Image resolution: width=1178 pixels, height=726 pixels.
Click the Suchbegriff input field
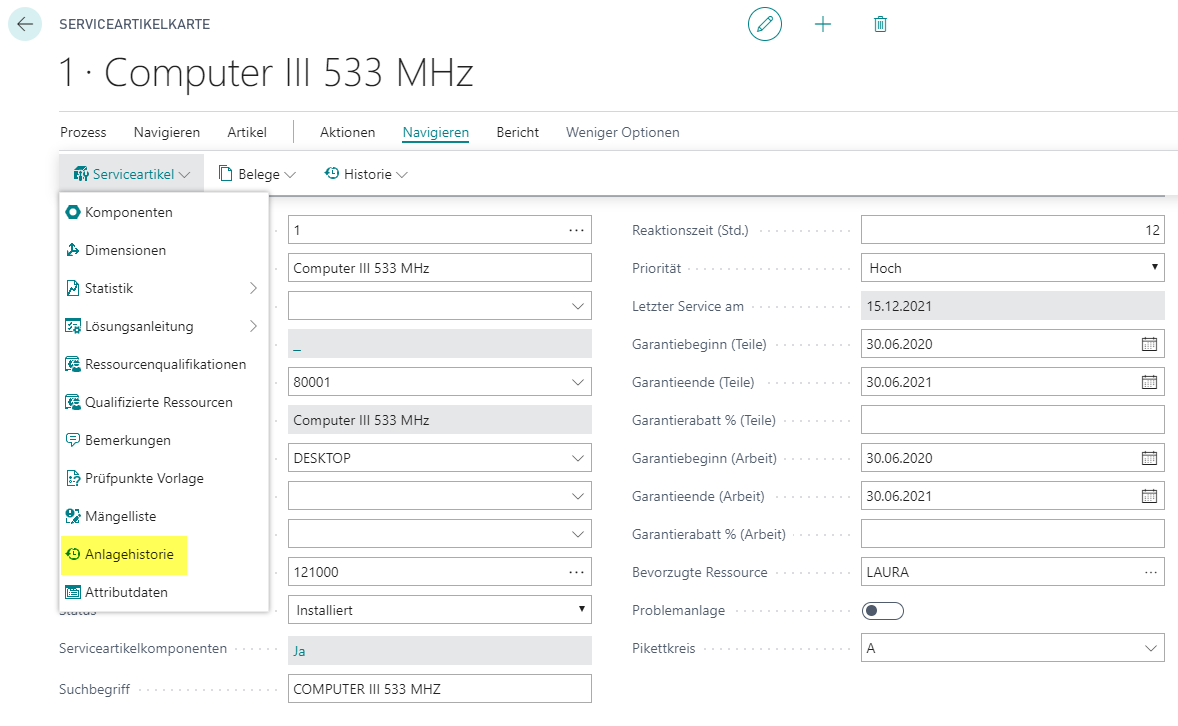439,688
